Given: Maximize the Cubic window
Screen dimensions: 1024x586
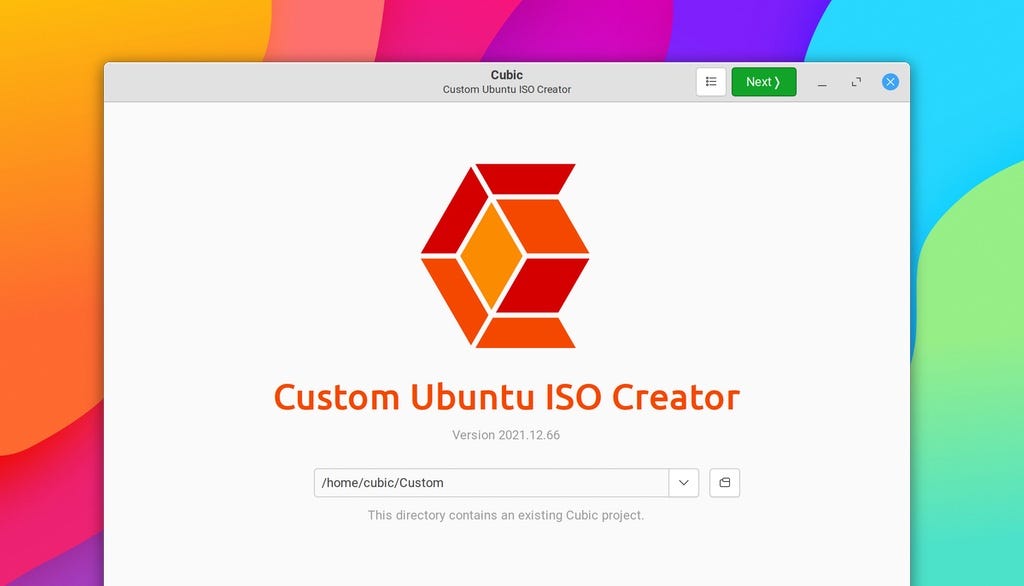Looking at the screenshot, I should [x=856, y=82].
